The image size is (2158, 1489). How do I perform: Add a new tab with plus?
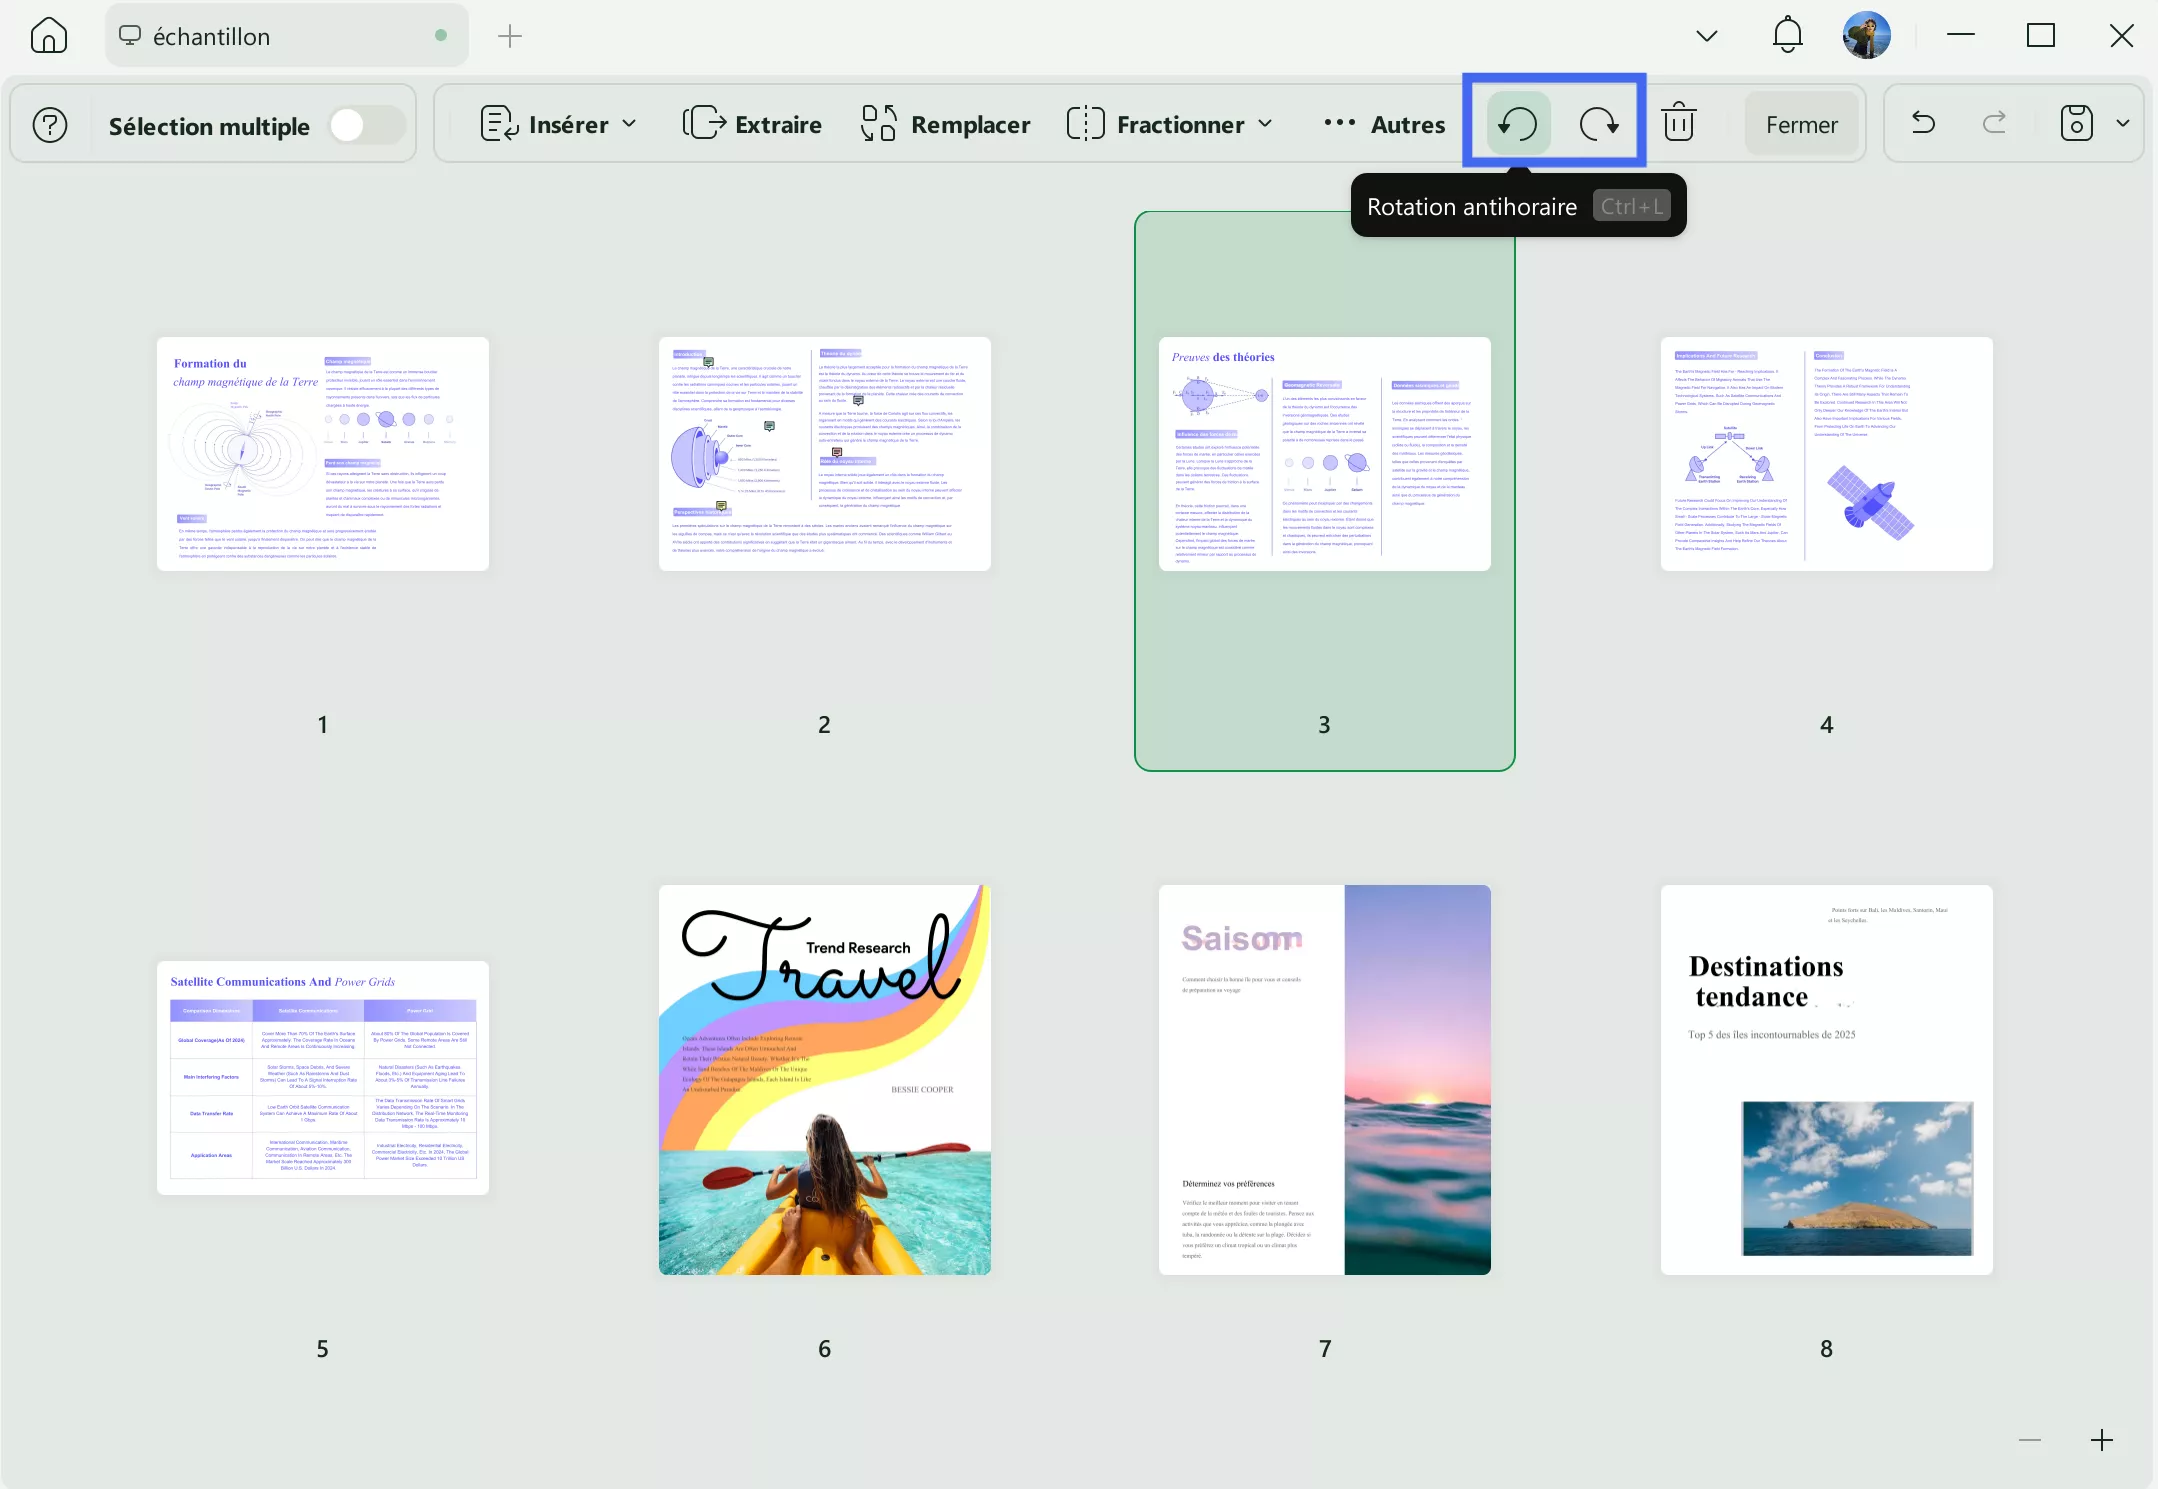pyautogui.click(x=509, y=36)
